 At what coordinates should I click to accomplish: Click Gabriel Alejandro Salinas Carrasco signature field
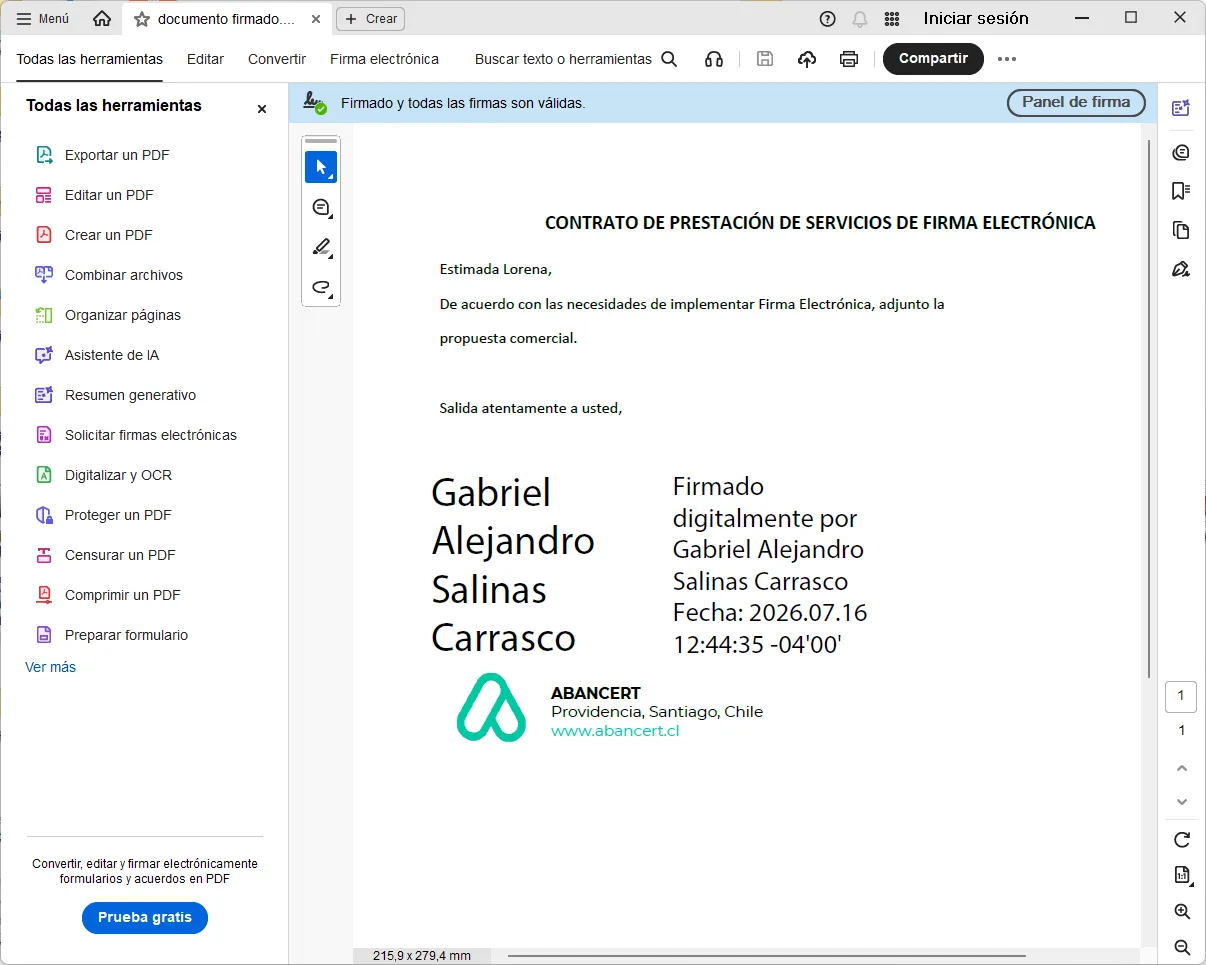(x=649, y=564)
